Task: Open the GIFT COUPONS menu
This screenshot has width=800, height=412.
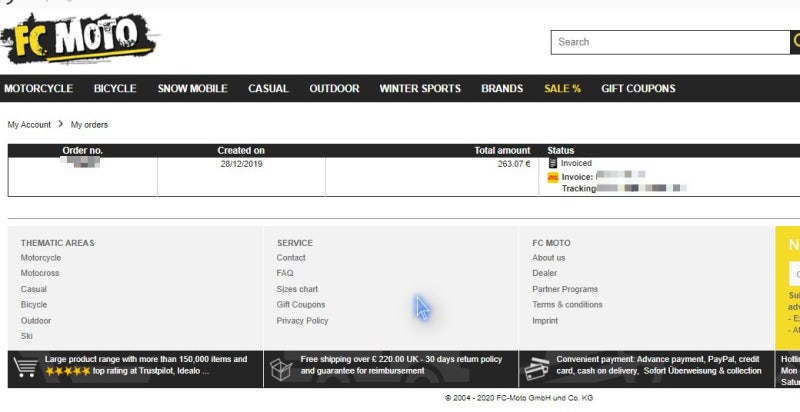Action: point(638,88)
